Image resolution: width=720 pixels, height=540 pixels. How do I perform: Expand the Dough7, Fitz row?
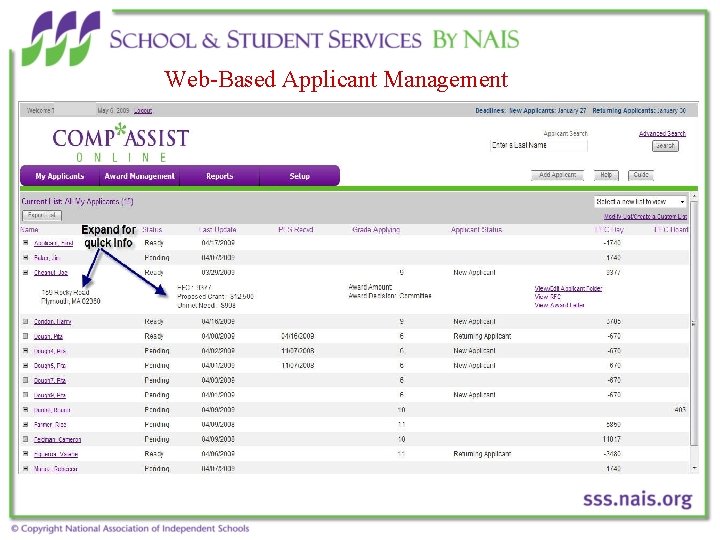tap(26, 380)
